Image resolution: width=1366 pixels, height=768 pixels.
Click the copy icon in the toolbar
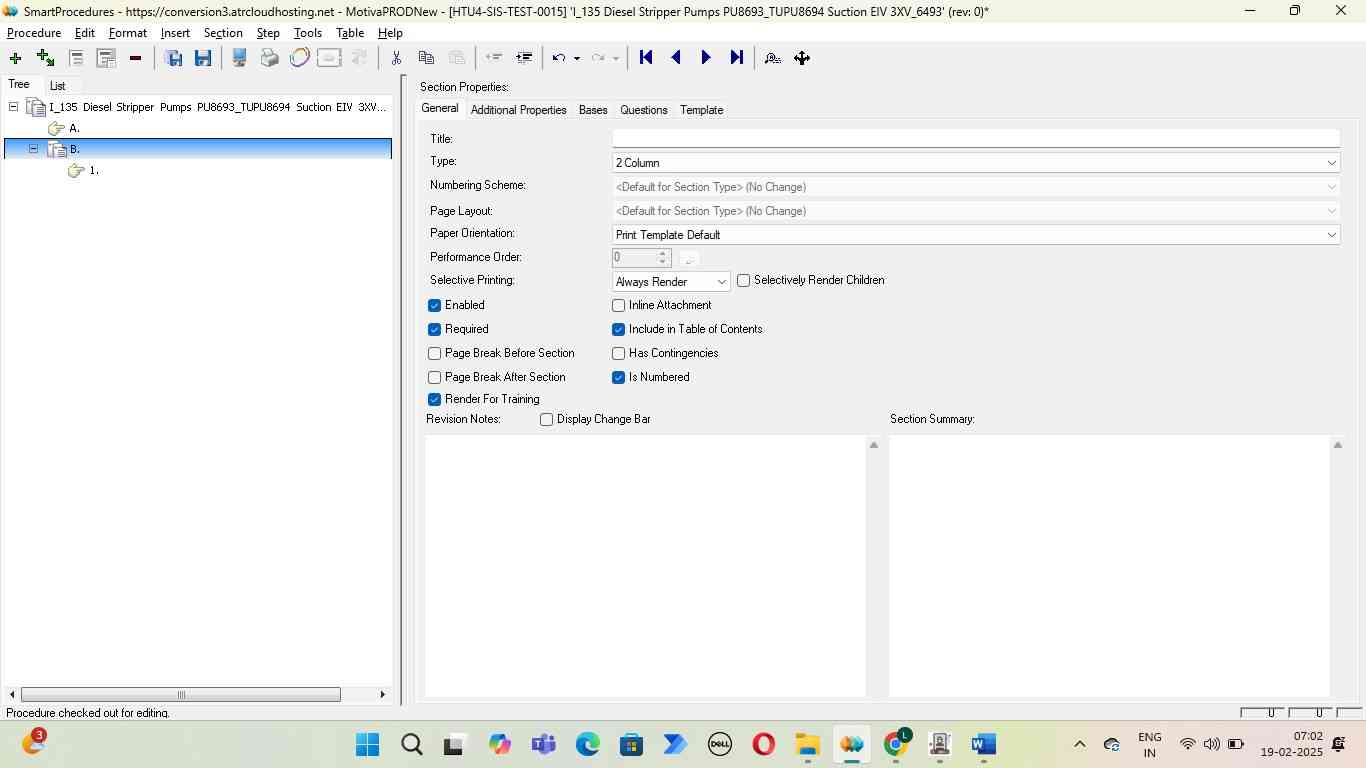tap(426, 58)
